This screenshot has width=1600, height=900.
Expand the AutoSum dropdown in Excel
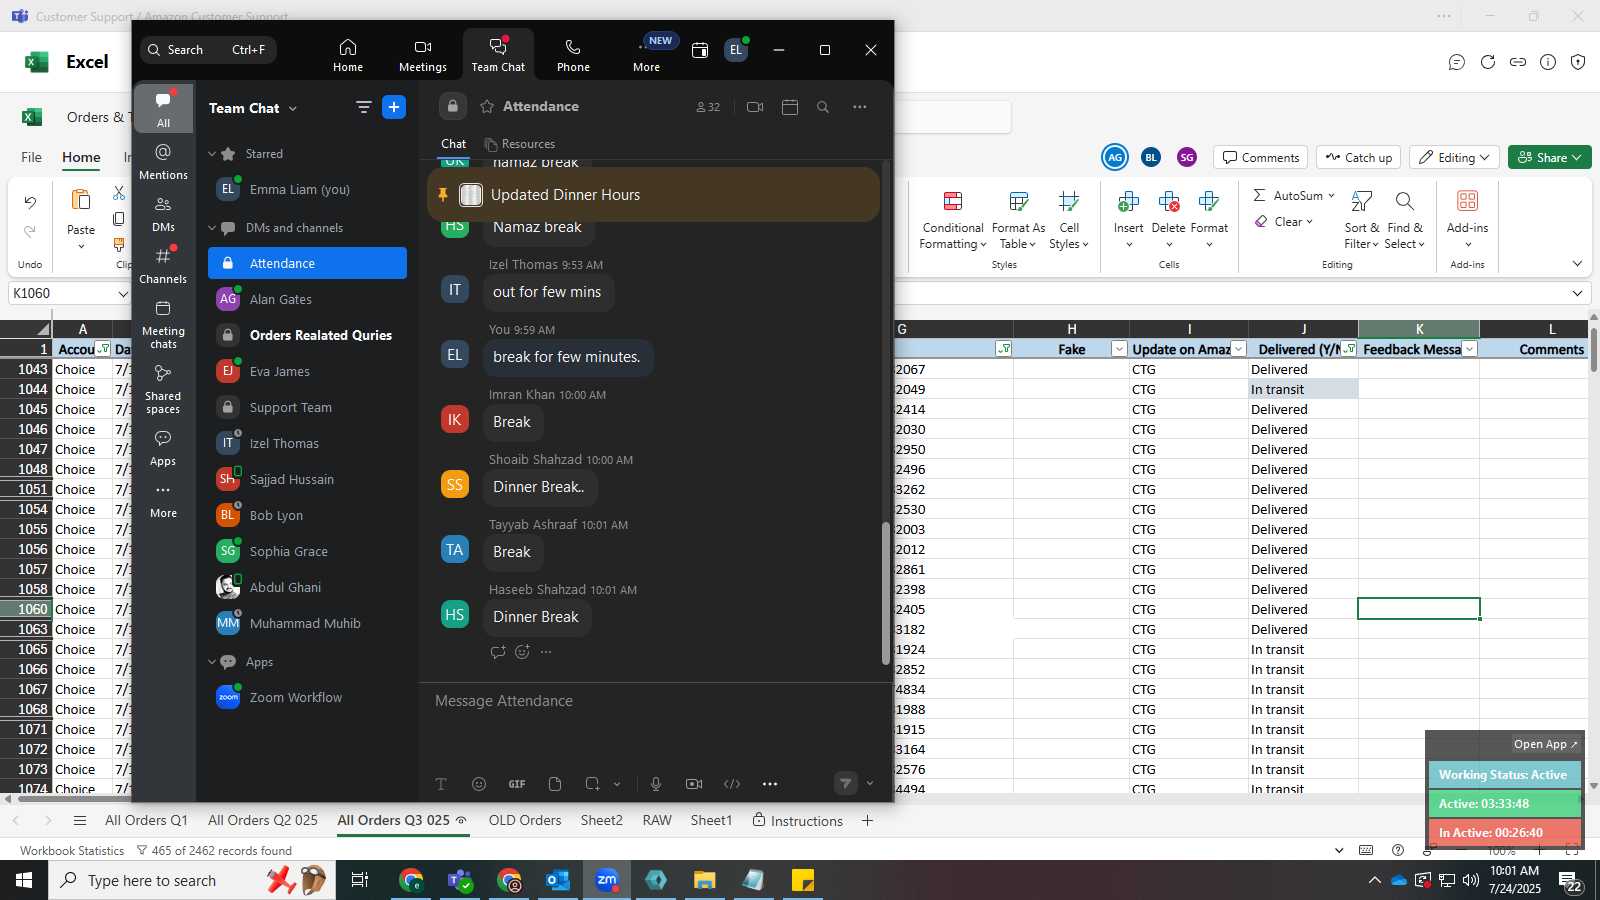1331,195
